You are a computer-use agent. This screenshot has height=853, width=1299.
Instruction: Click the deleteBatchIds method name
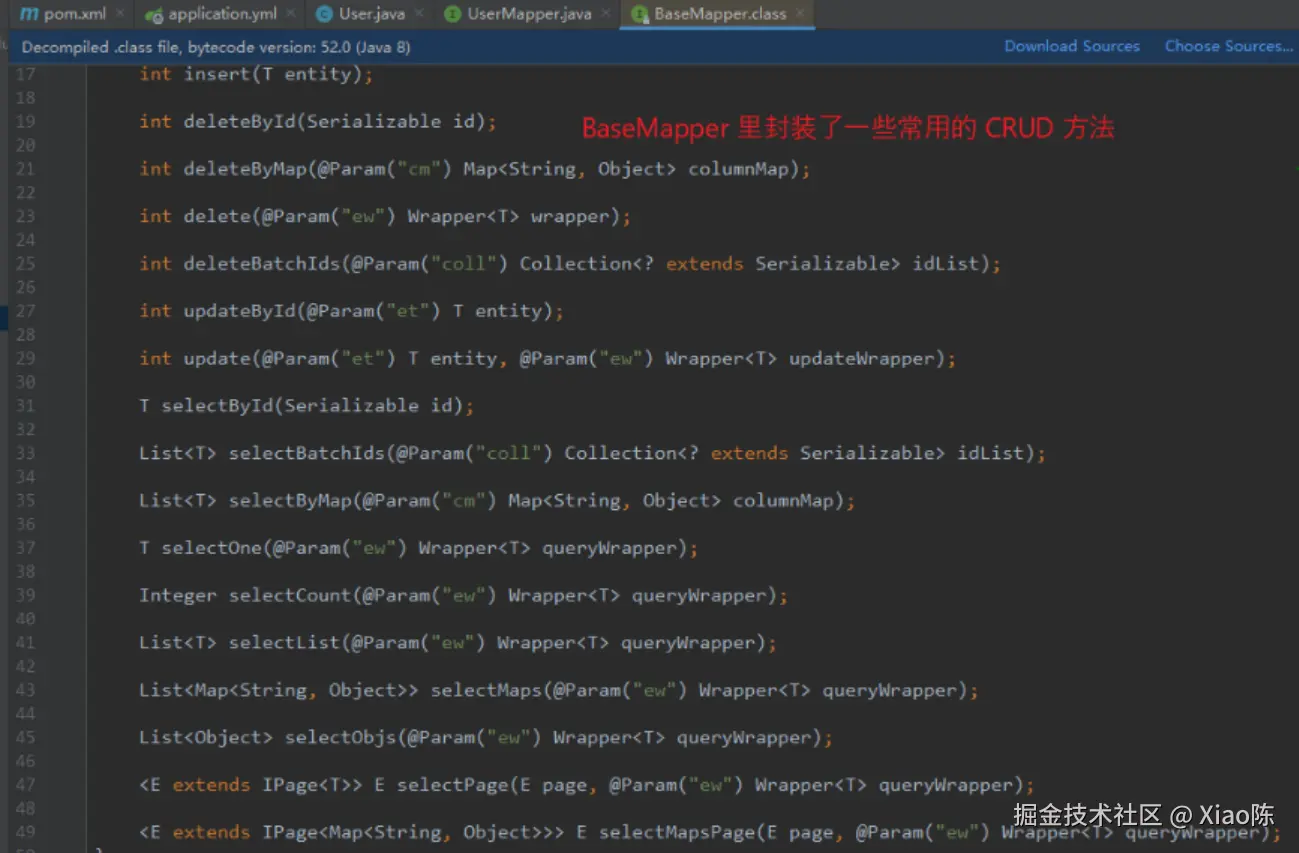pos(262,263)
